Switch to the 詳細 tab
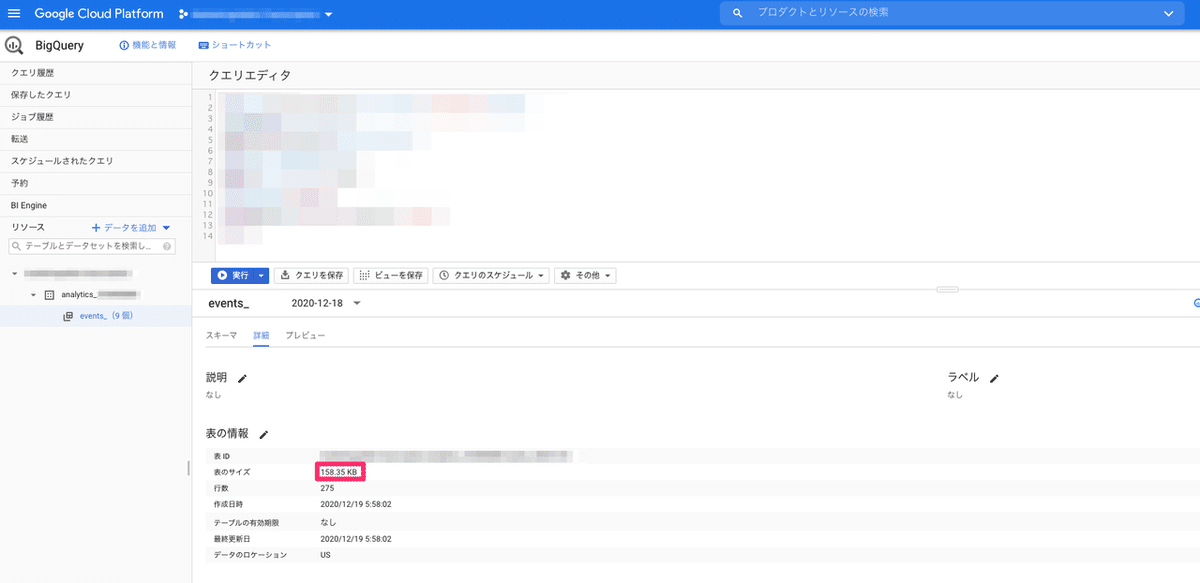Viewport: 1200px width, 583px height. (261, 335)
